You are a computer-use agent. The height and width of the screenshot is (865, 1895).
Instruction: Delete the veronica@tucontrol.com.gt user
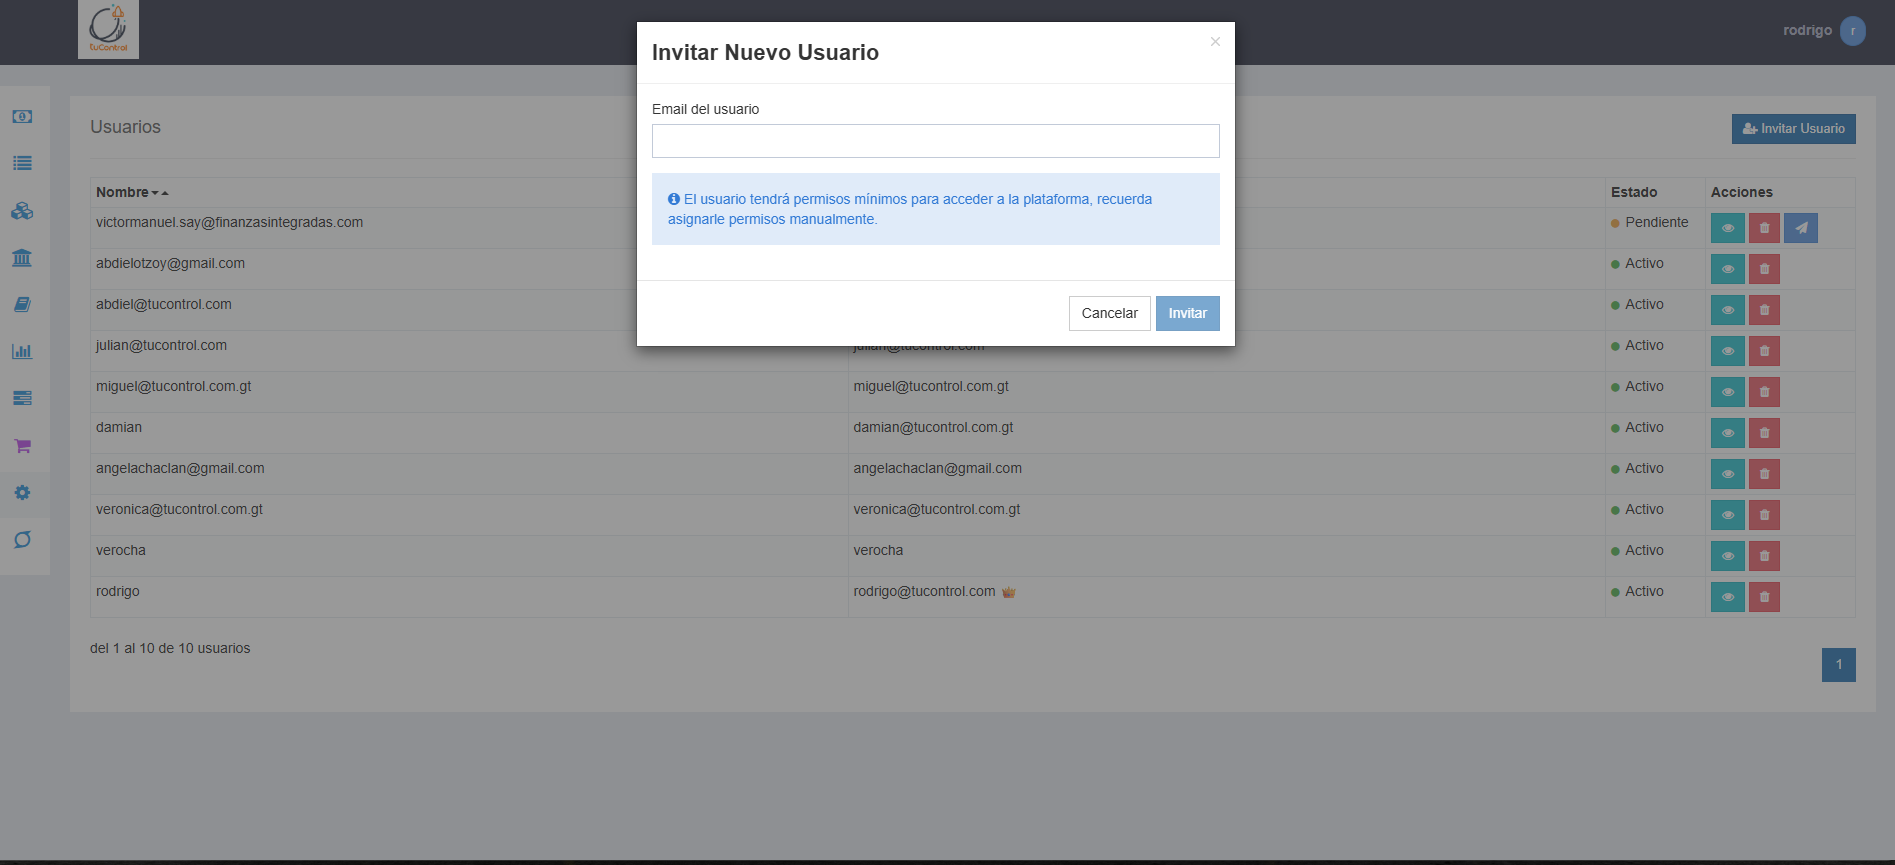coord(1764,515)
